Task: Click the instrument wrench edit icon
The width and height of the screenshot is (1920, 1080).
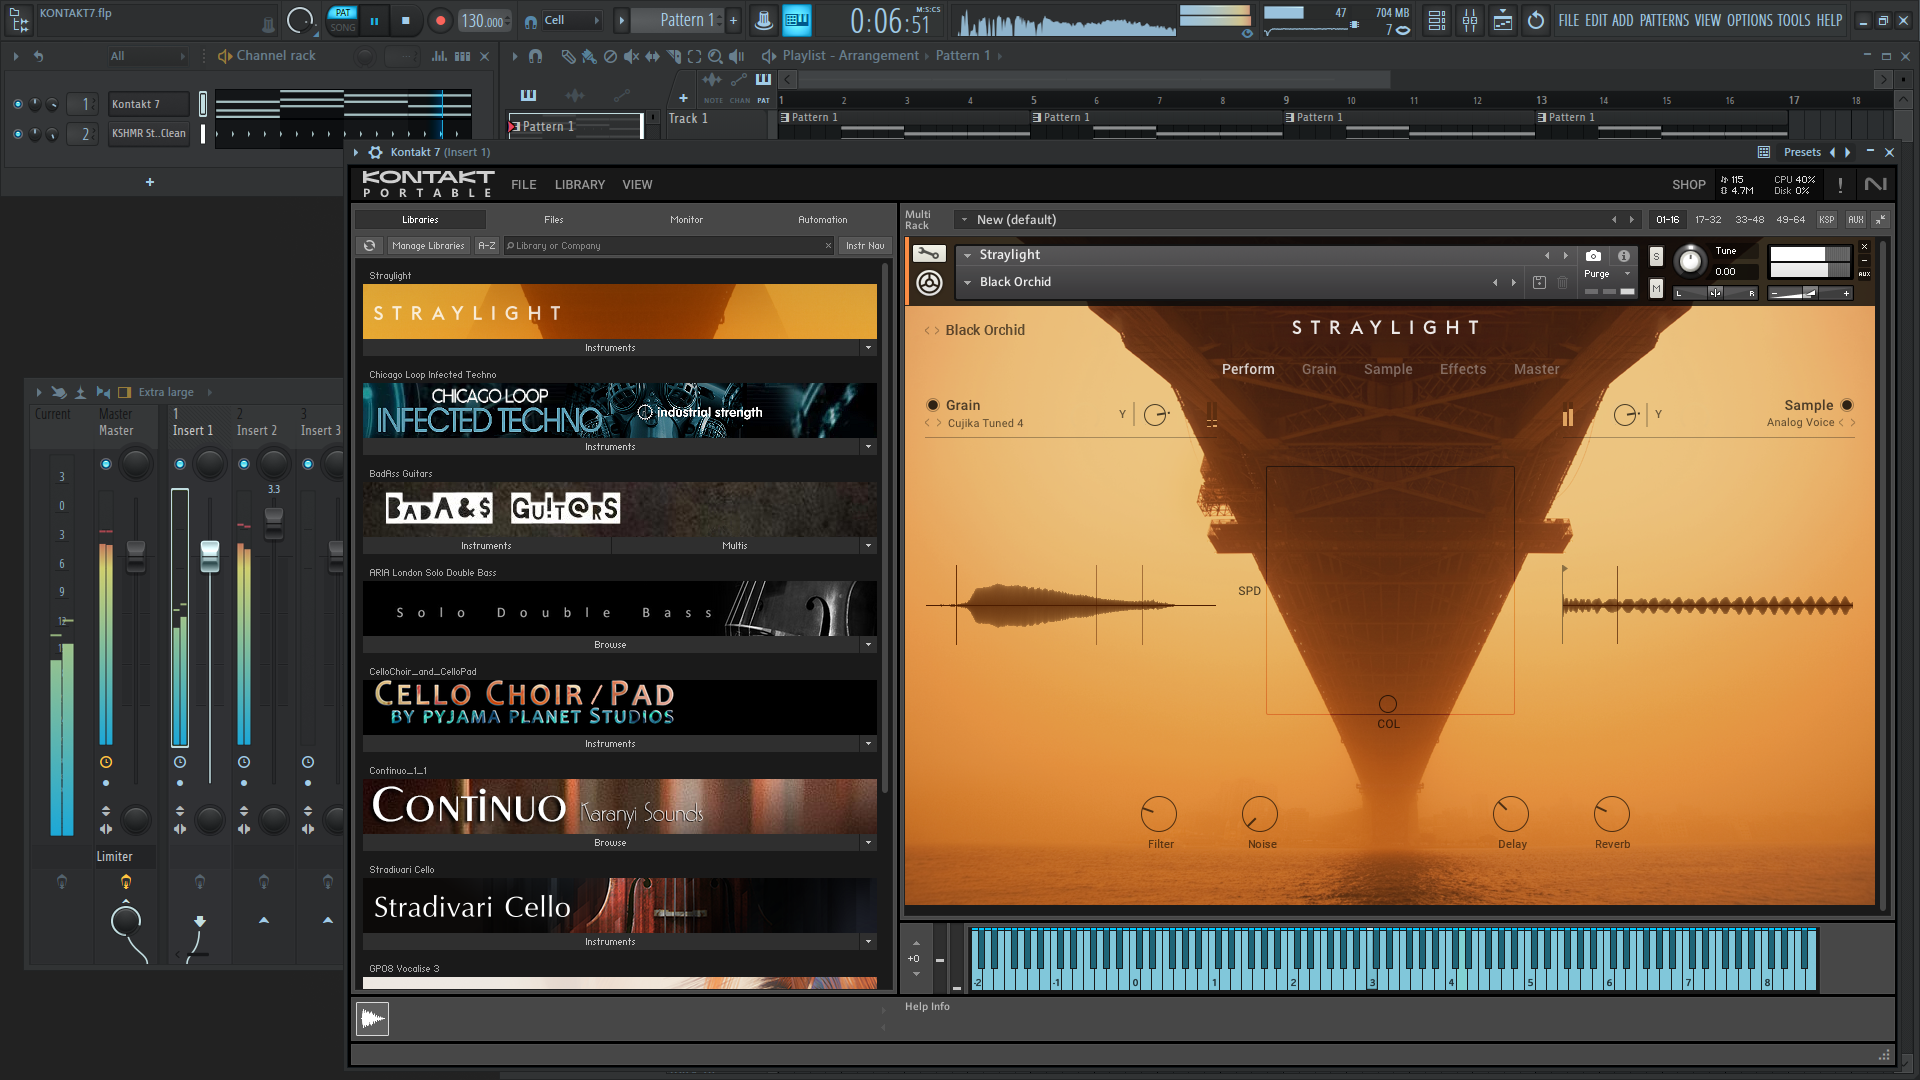Action: [929, 254]
